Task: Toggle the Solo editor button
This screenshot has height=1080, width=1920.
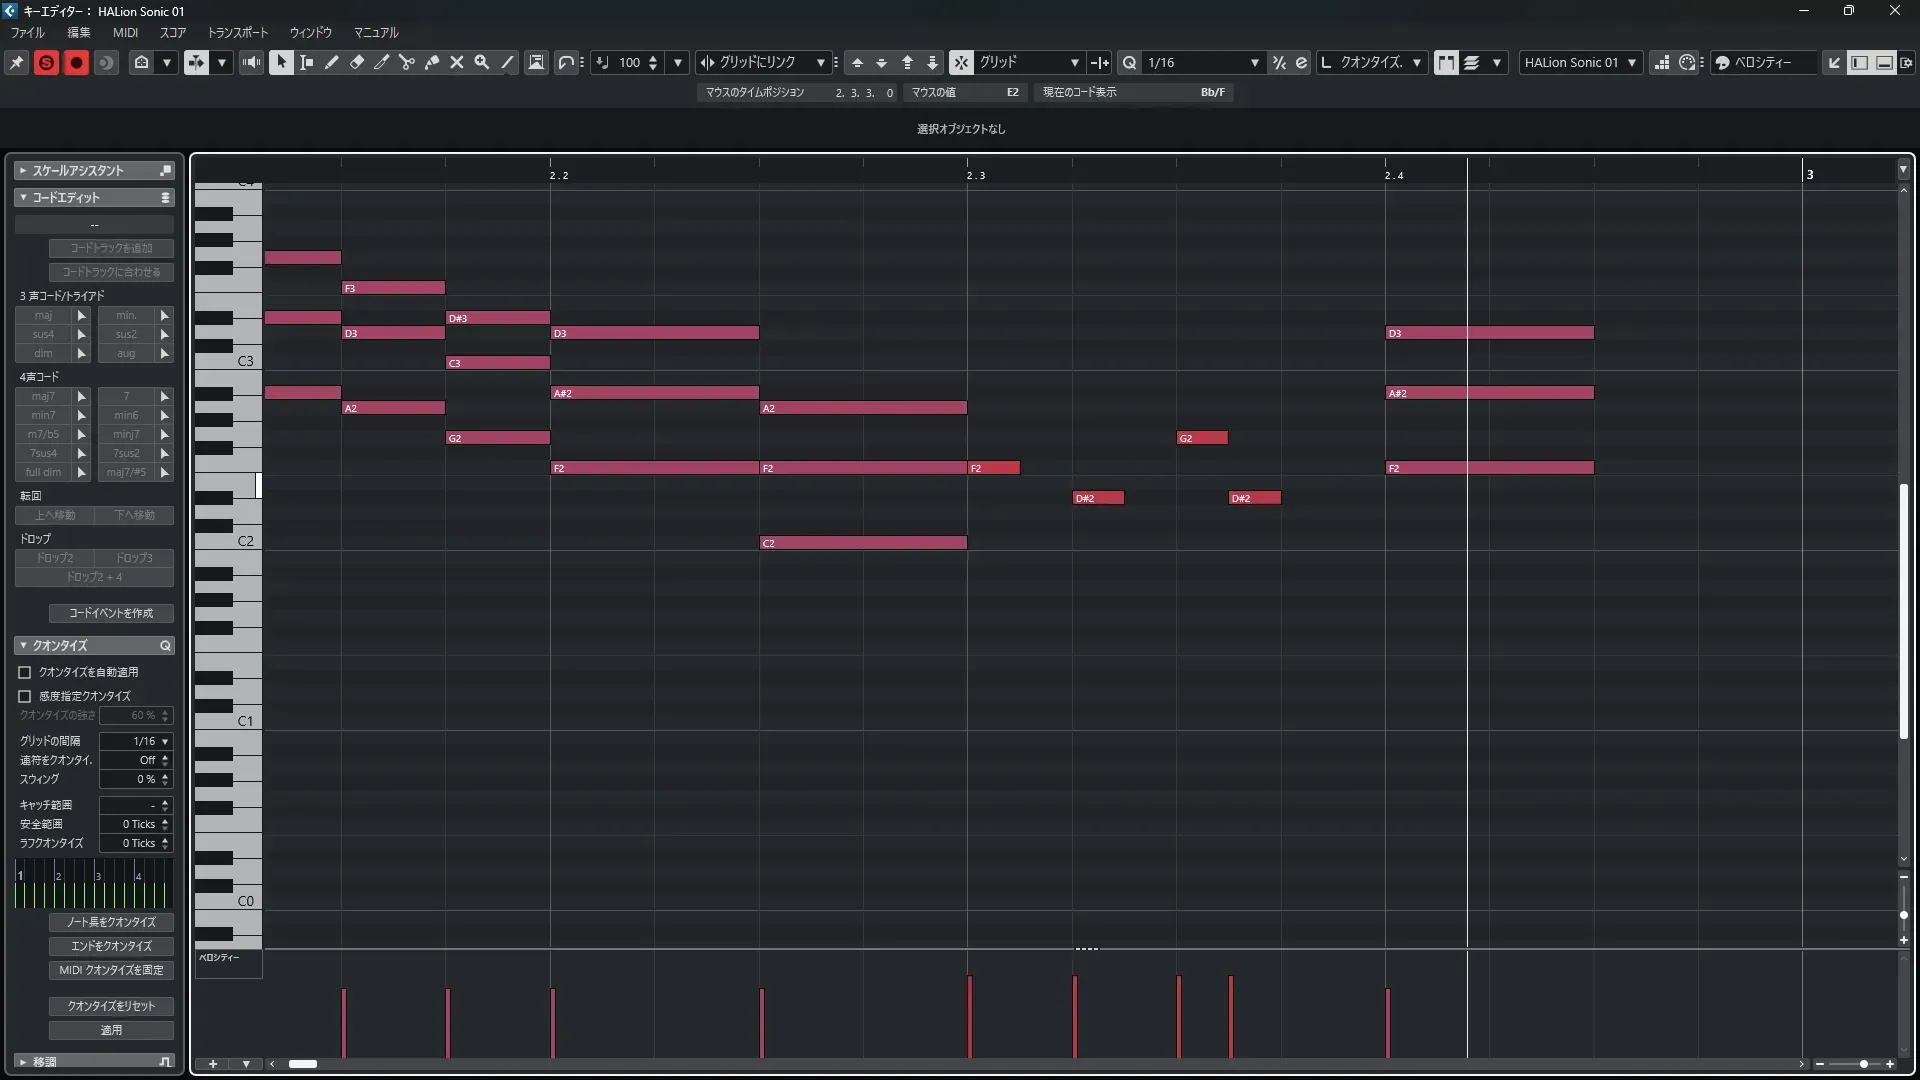Action: tap(46, 62)
